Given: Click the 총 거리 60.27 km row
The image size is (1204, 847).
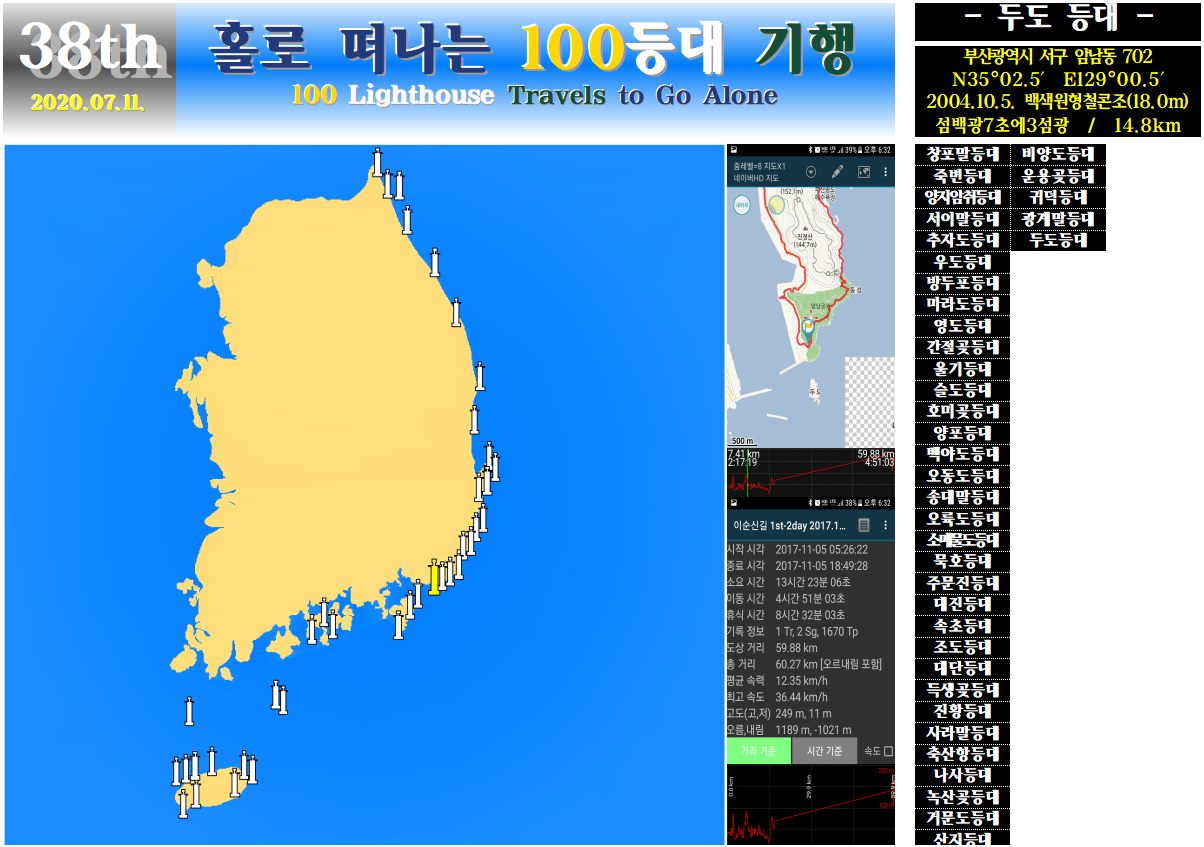Looking at the screenshot, I should point(810,664).
